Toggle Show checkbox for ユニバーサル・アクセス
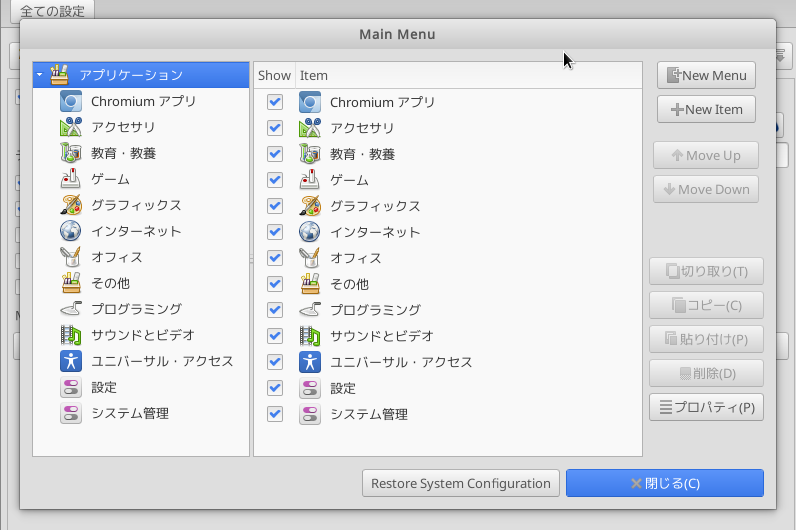 coord(275,362)
